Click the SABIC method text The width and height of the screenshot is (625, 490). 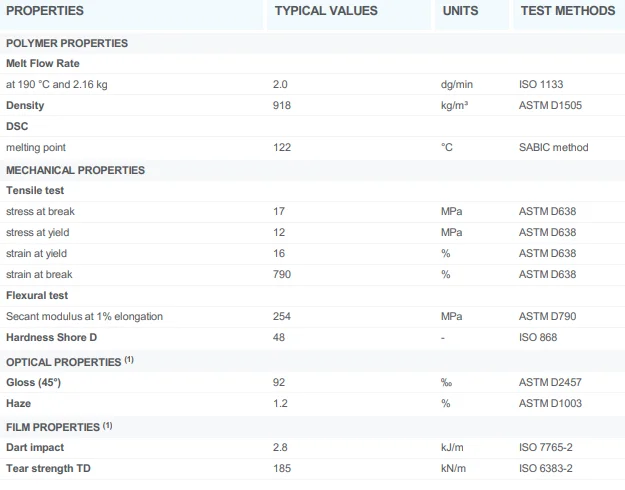[554, 147]
